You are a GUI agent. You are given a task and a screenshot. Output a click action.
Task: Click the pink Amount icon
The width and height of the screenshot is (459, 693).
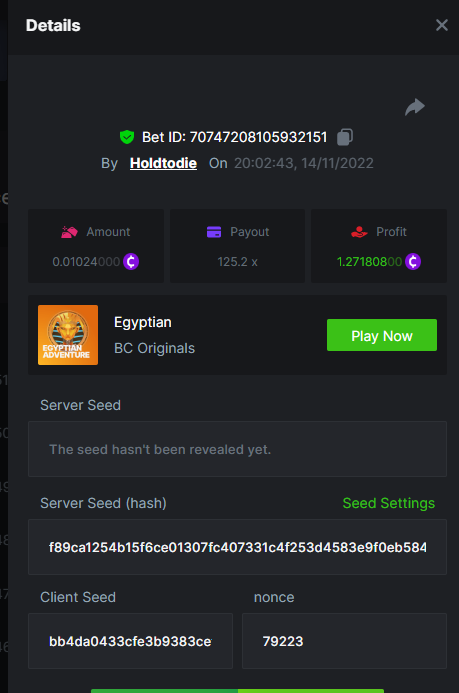69,232
